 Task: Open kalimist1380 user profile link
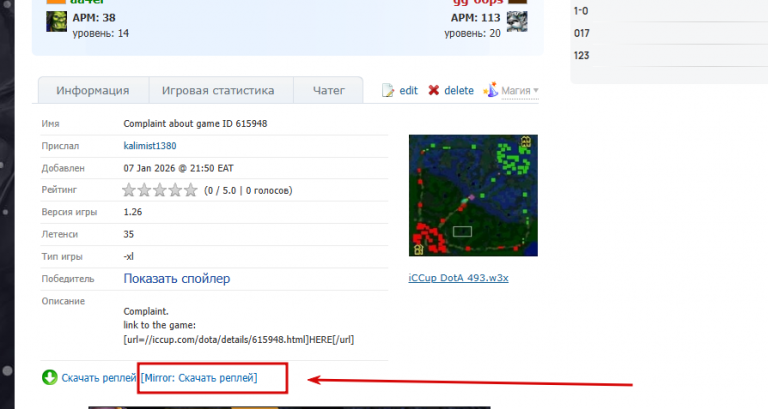coord(150,145)
